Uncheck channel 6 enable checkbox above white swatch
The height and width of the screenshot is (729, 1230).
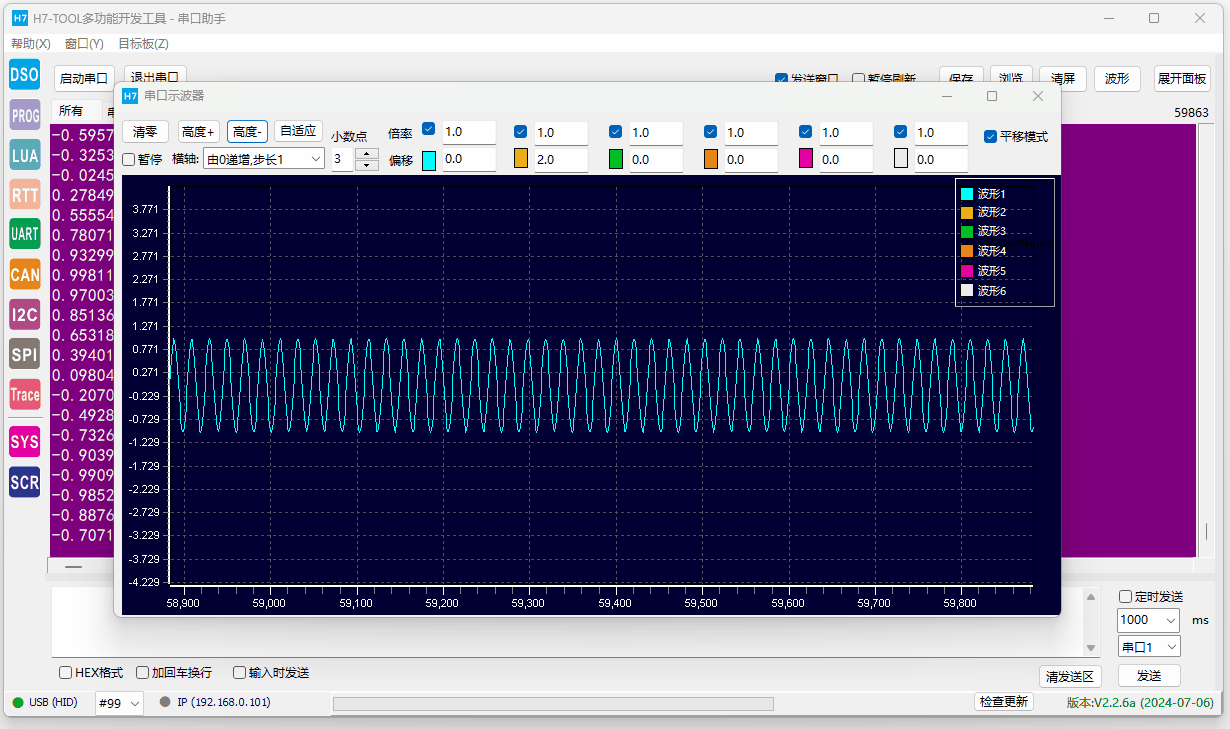point(900,132)
